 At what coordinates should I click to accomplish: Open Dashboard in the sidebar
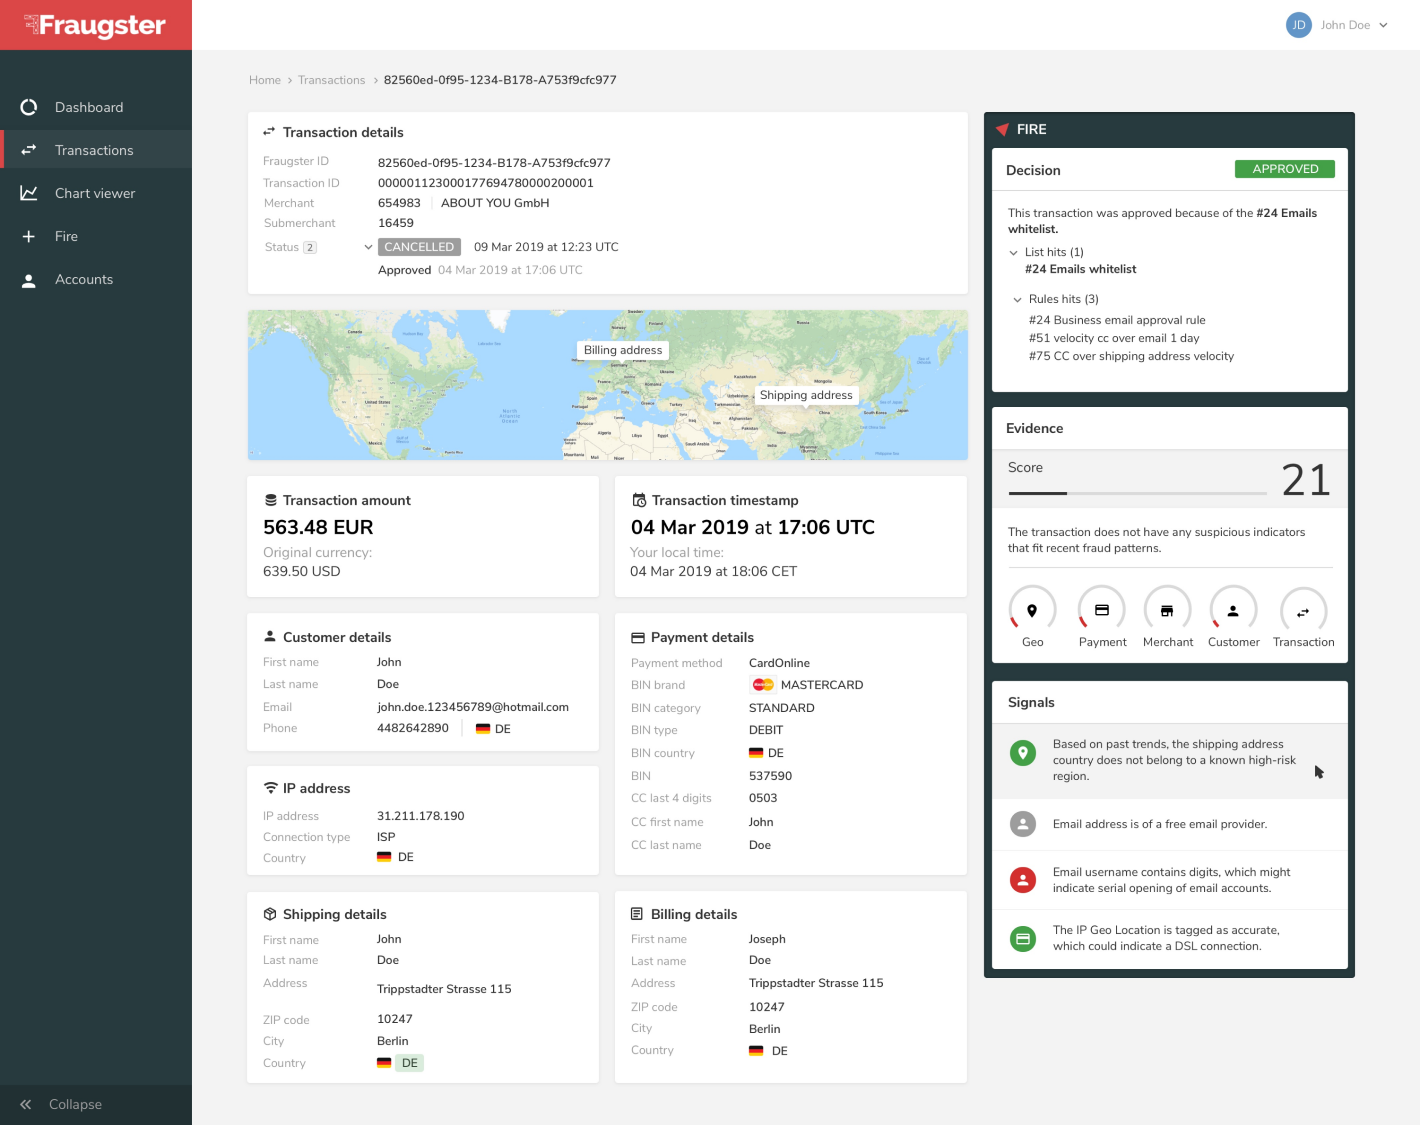coord(89,107)
